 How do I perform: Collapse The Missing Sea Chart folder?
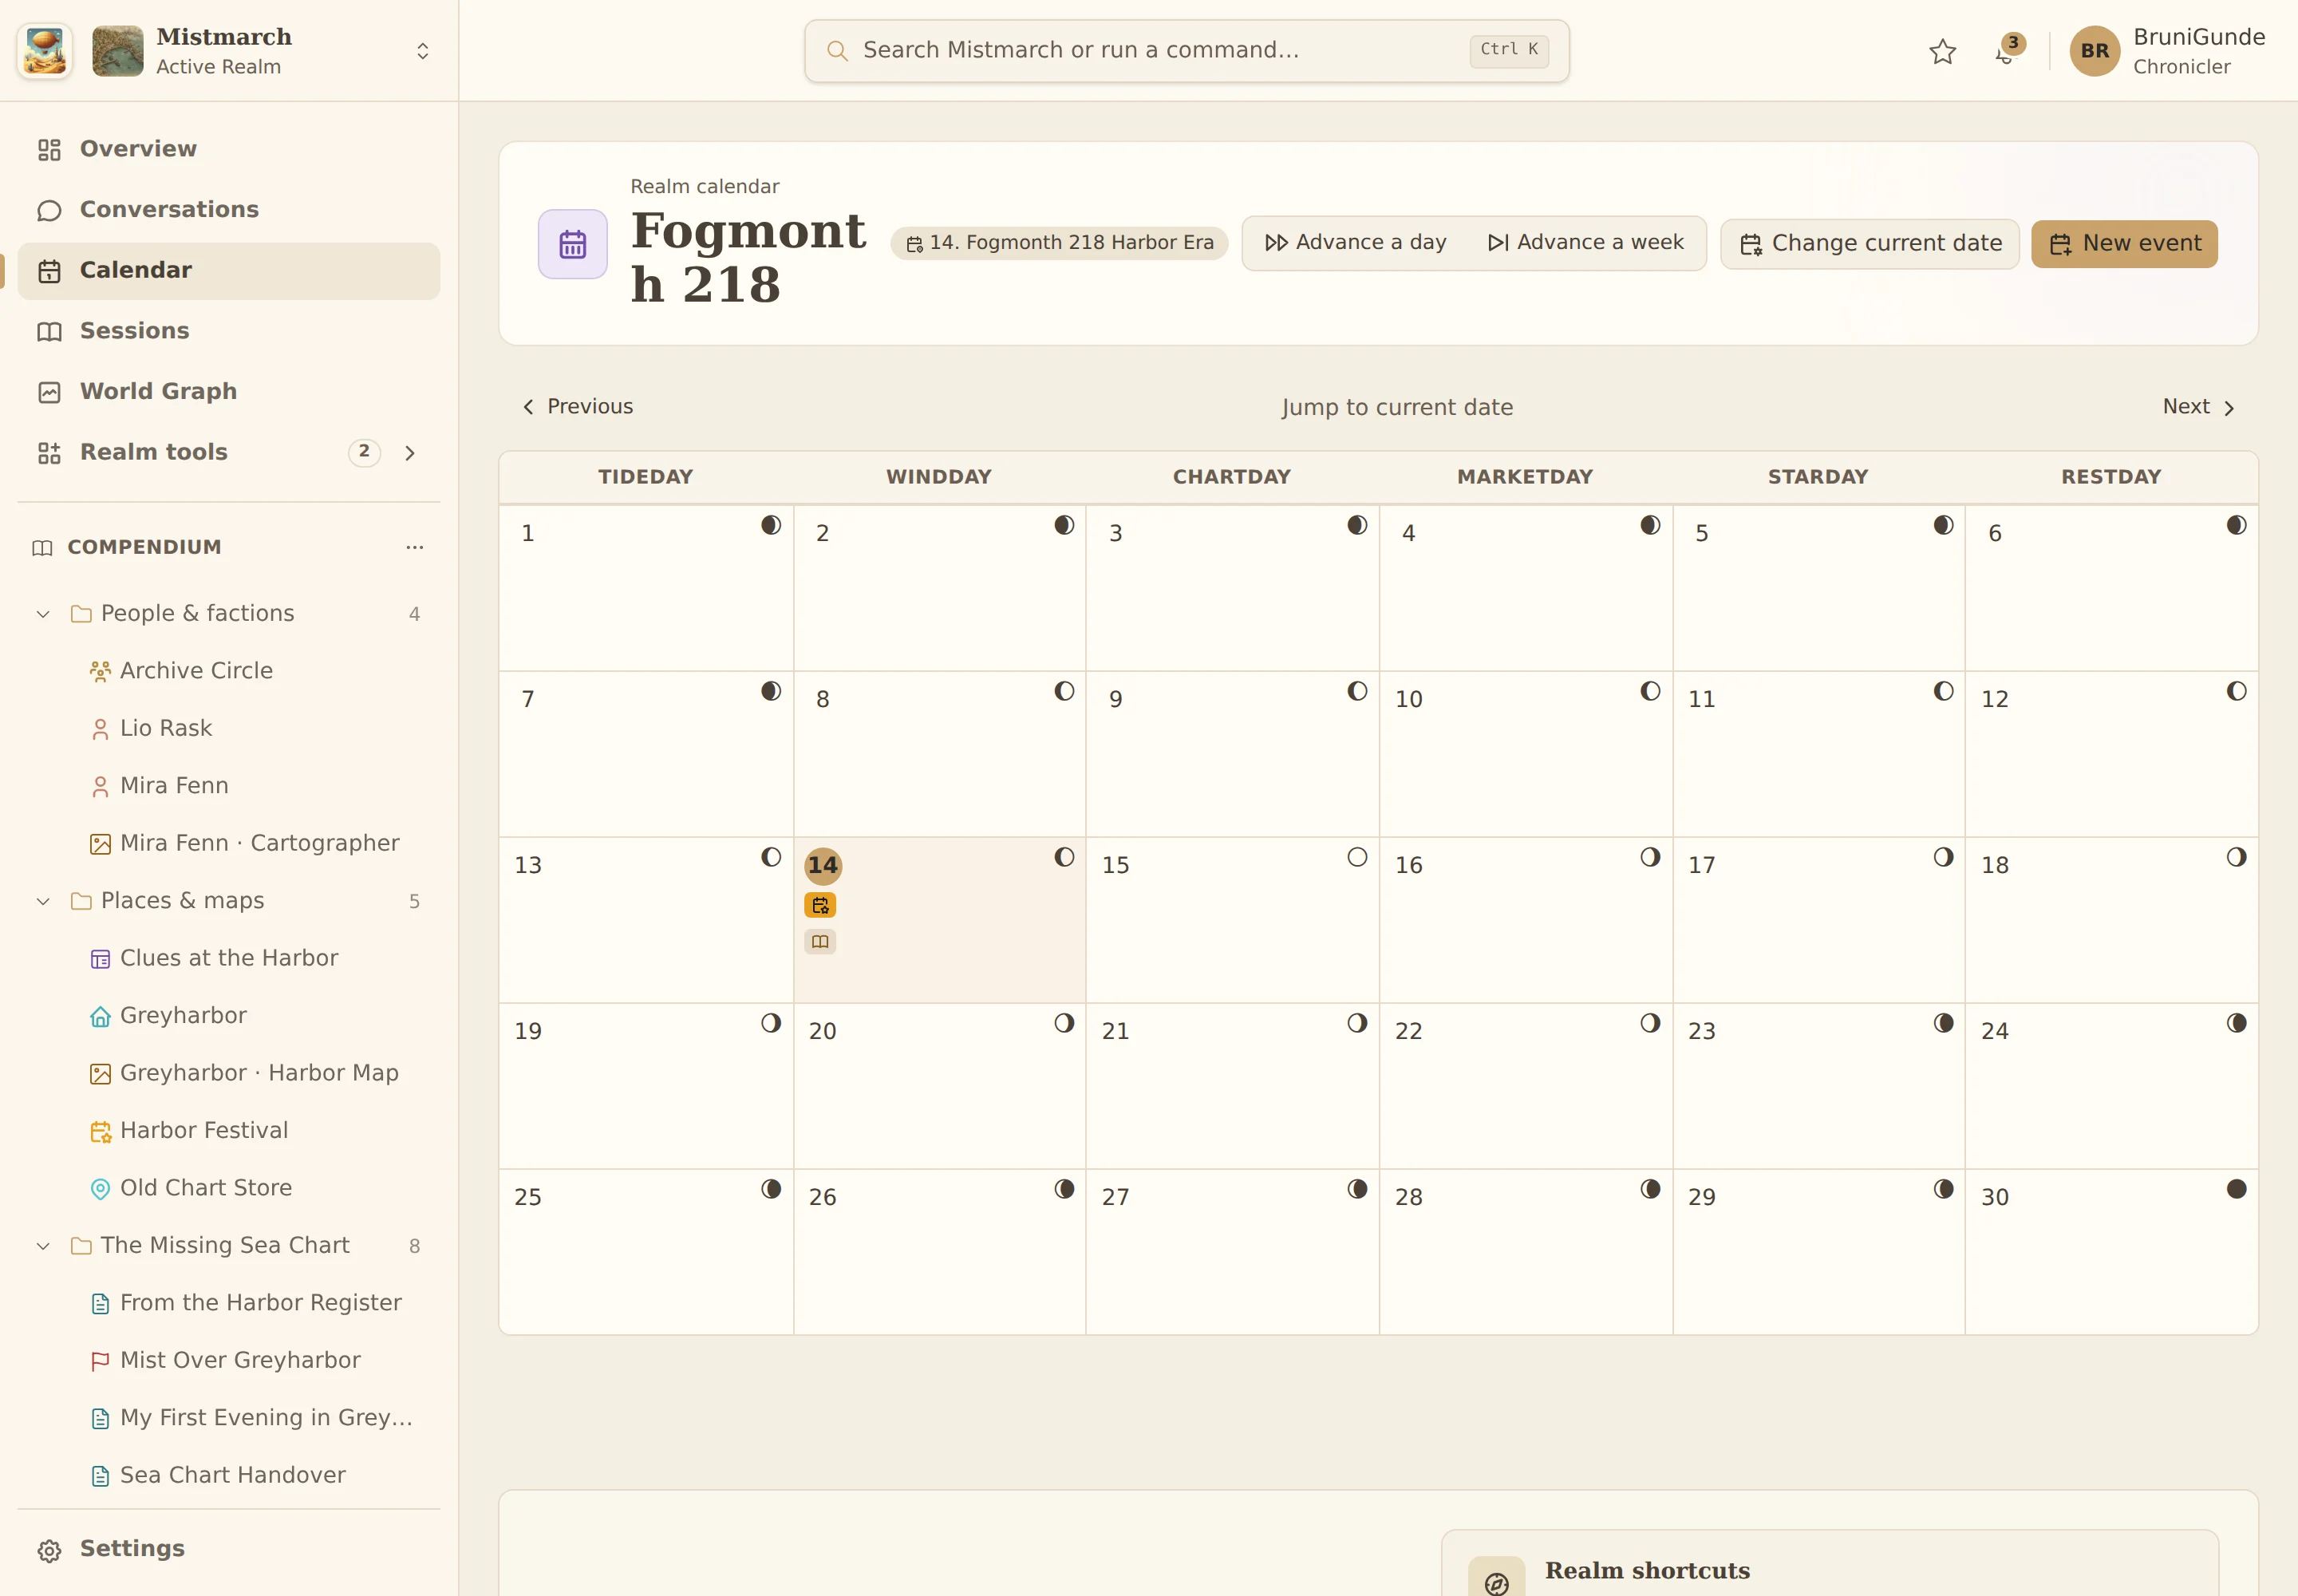43,1246
